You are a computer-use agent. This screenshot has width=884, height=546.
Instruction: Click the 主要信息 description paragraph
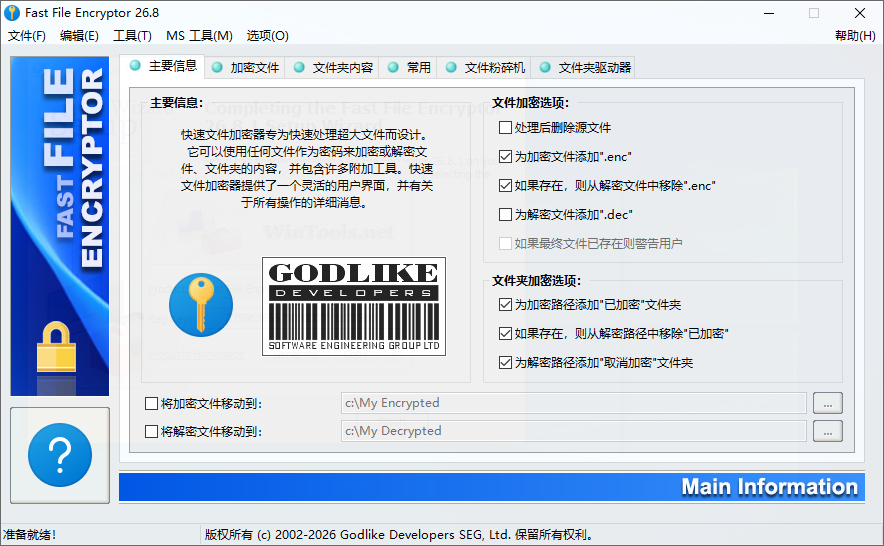[x=307, y=168]
